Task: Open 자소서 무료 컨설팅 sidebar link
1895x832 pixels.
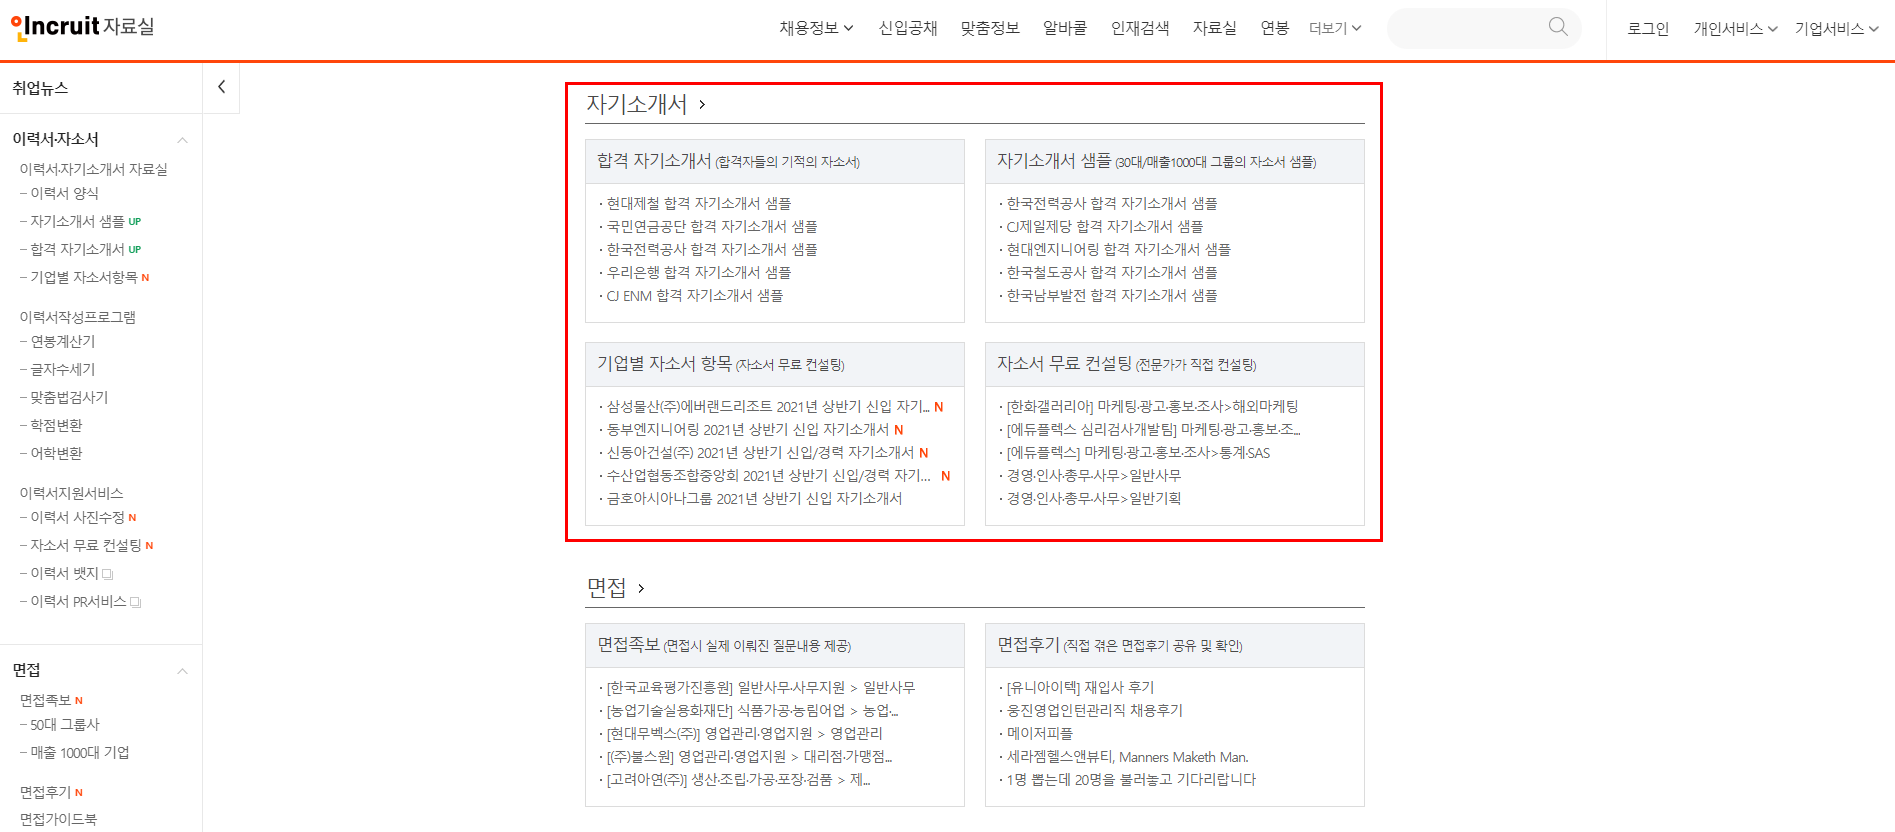Action: [85, 545]
